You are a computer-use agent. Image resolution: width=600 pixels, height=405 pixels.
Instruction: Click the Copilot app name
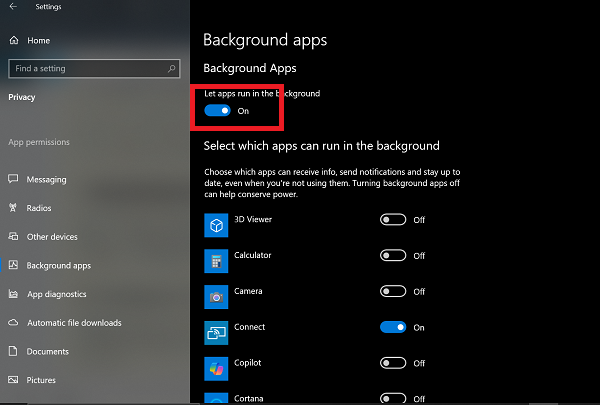[248, 363]
